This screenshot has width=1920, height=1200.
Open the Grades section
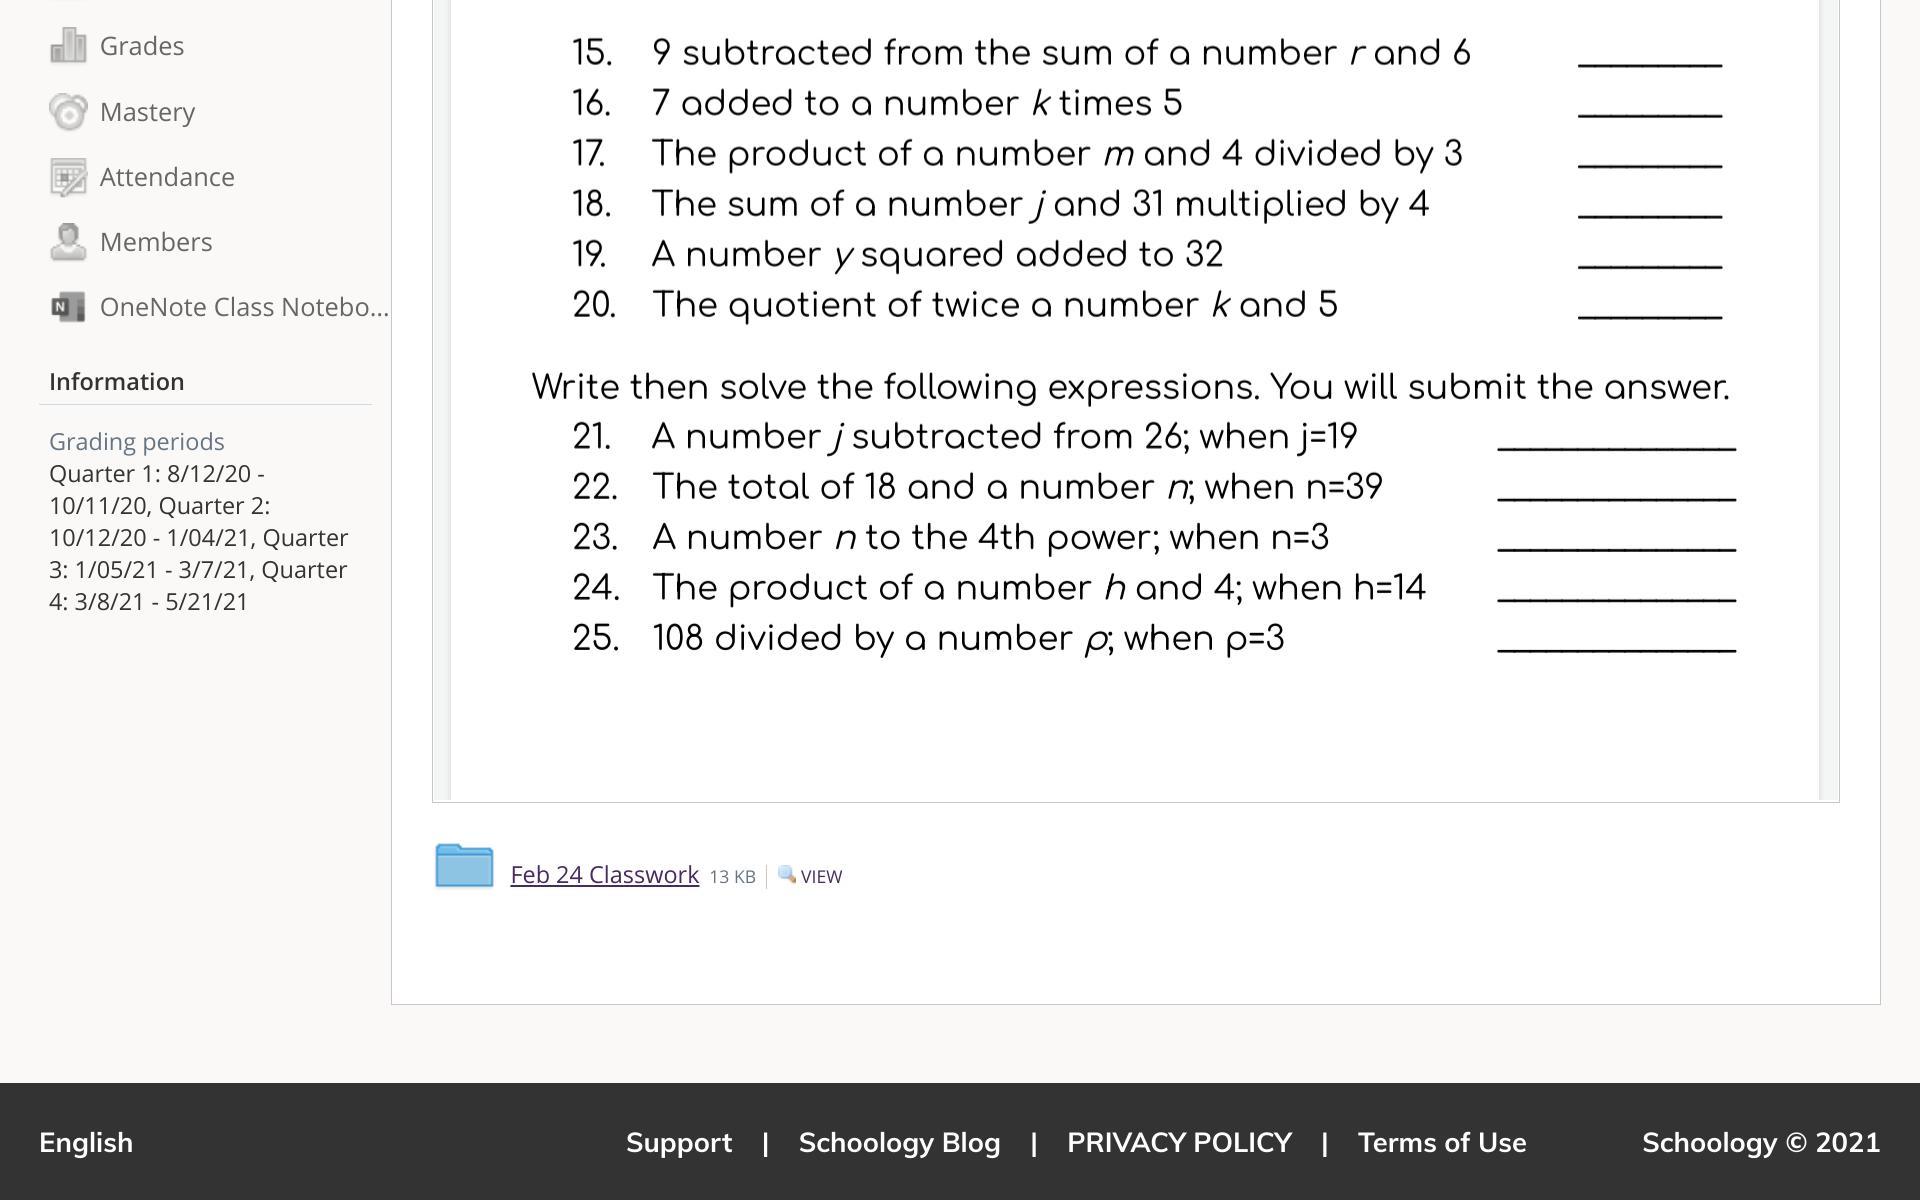click(142, 46)
